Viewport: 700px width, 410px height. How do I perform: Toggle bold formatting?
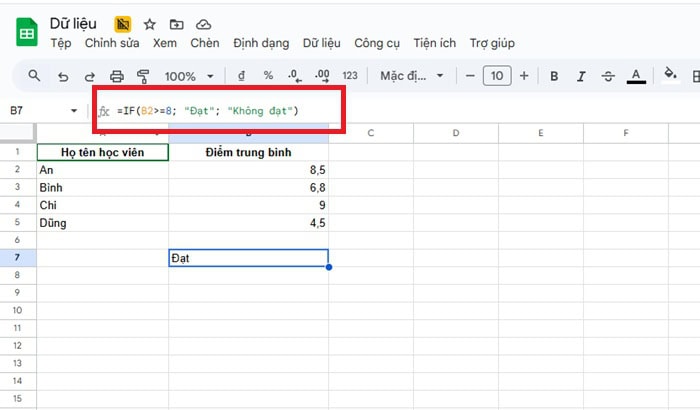tap(554, 76)
